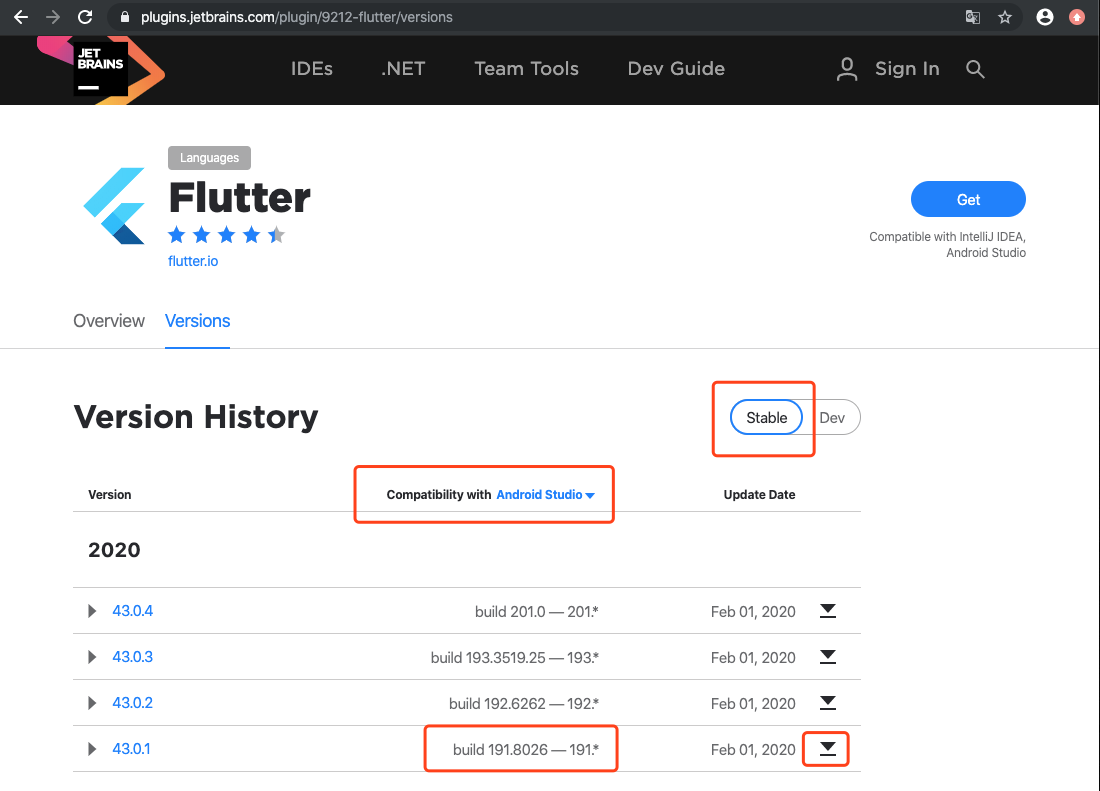The width and height of the screenshot is (1100, 791).
Task: Download version 43.0.3 via arrow icon
Action: [828, 657]
